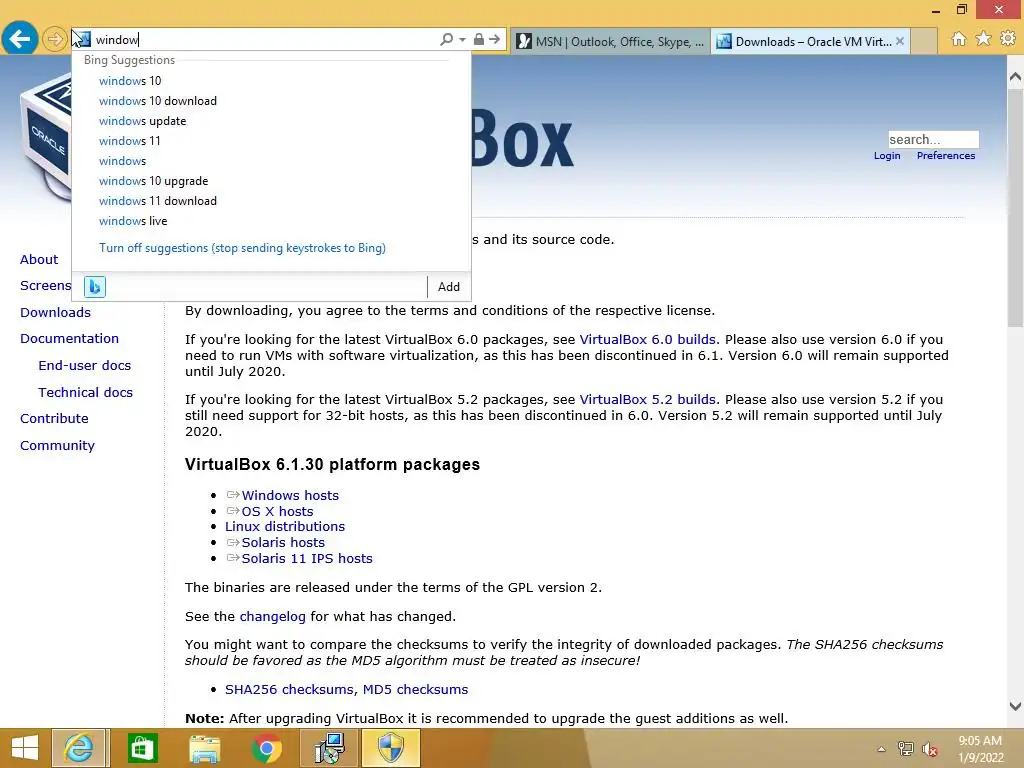Select the 'windows 10 download' suggestion
The width and height of the screenshot is (1024, 768).
click(157, 101)
